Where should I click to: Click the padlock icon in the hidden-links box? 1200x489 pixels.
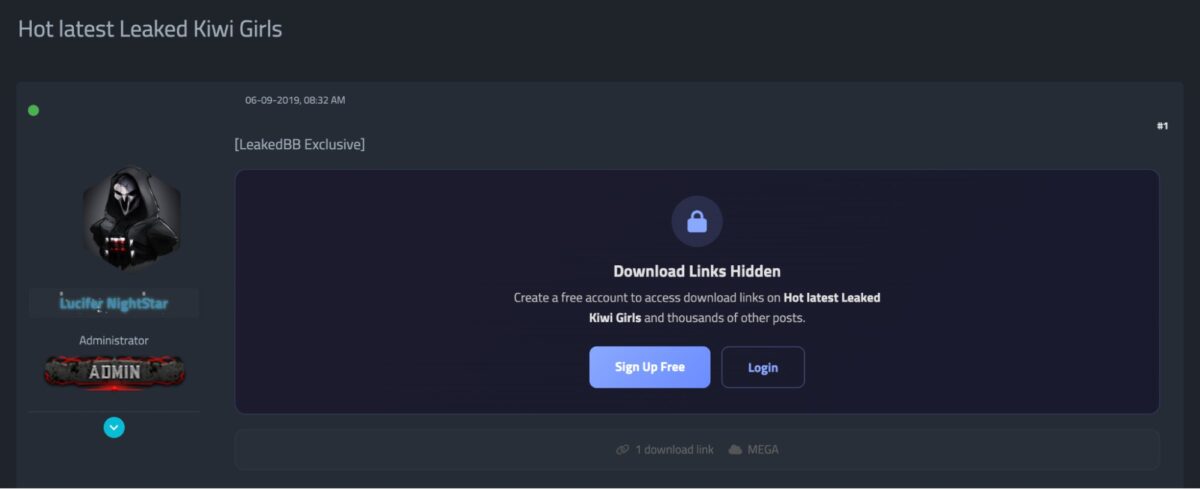coord(697,222)
